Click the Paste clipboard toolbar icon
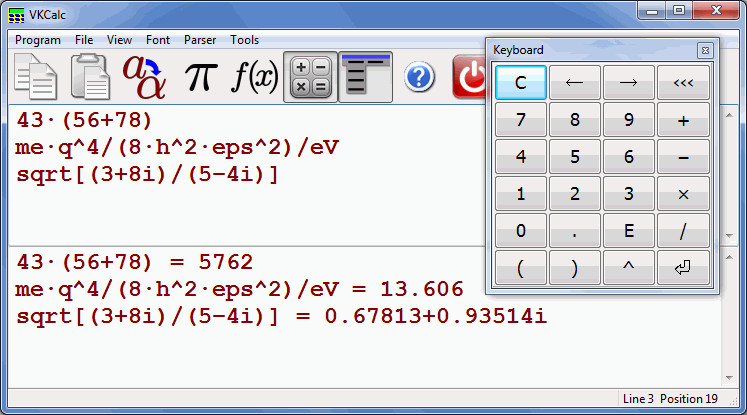 pyautogui.click(x=91, y=77)
